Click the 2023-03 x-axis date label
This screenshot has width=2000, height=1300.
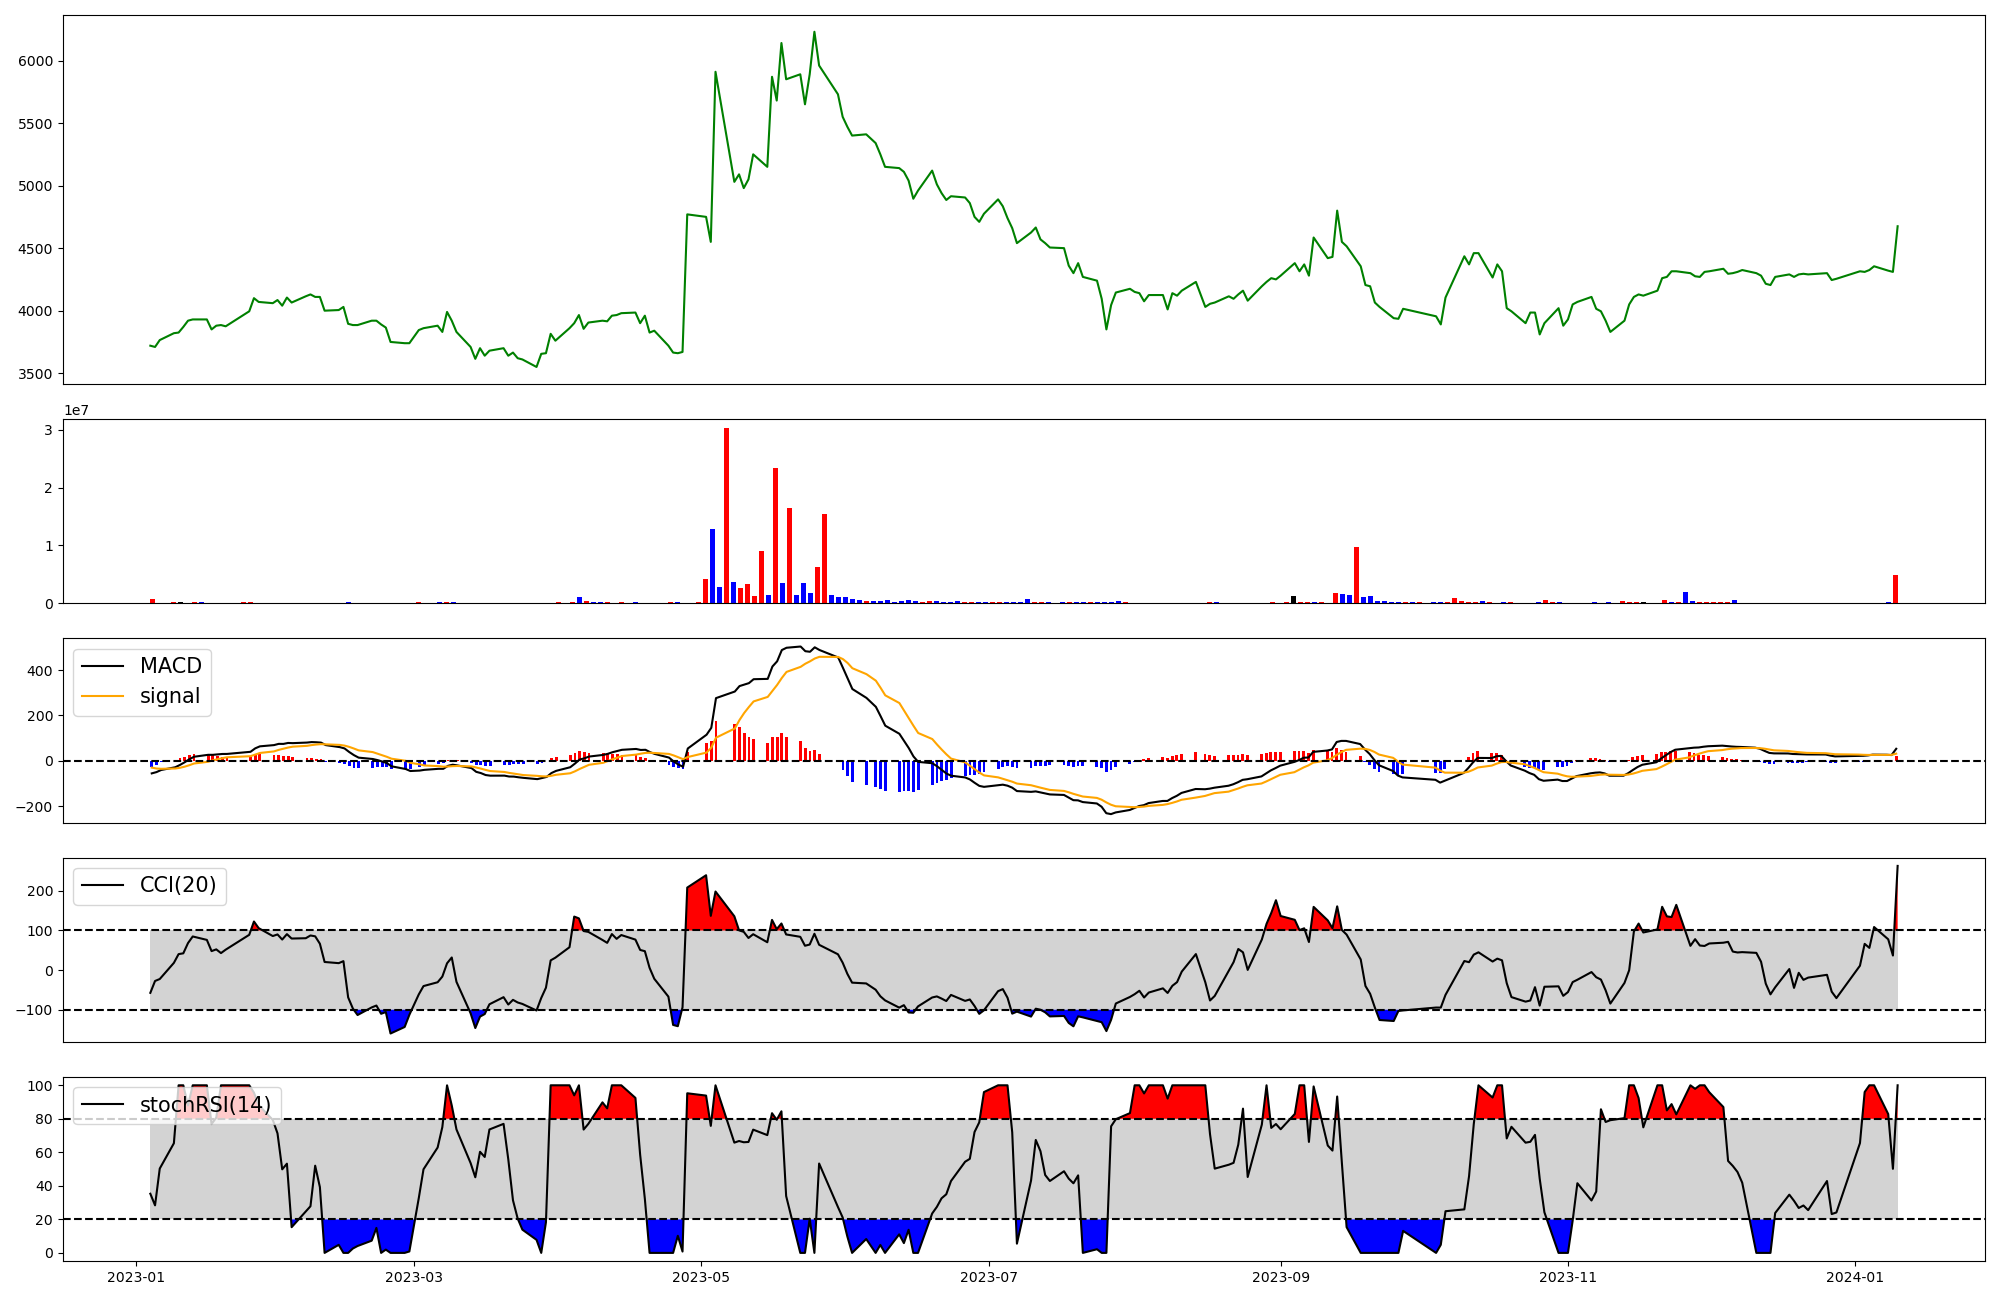coord(413,1277)
